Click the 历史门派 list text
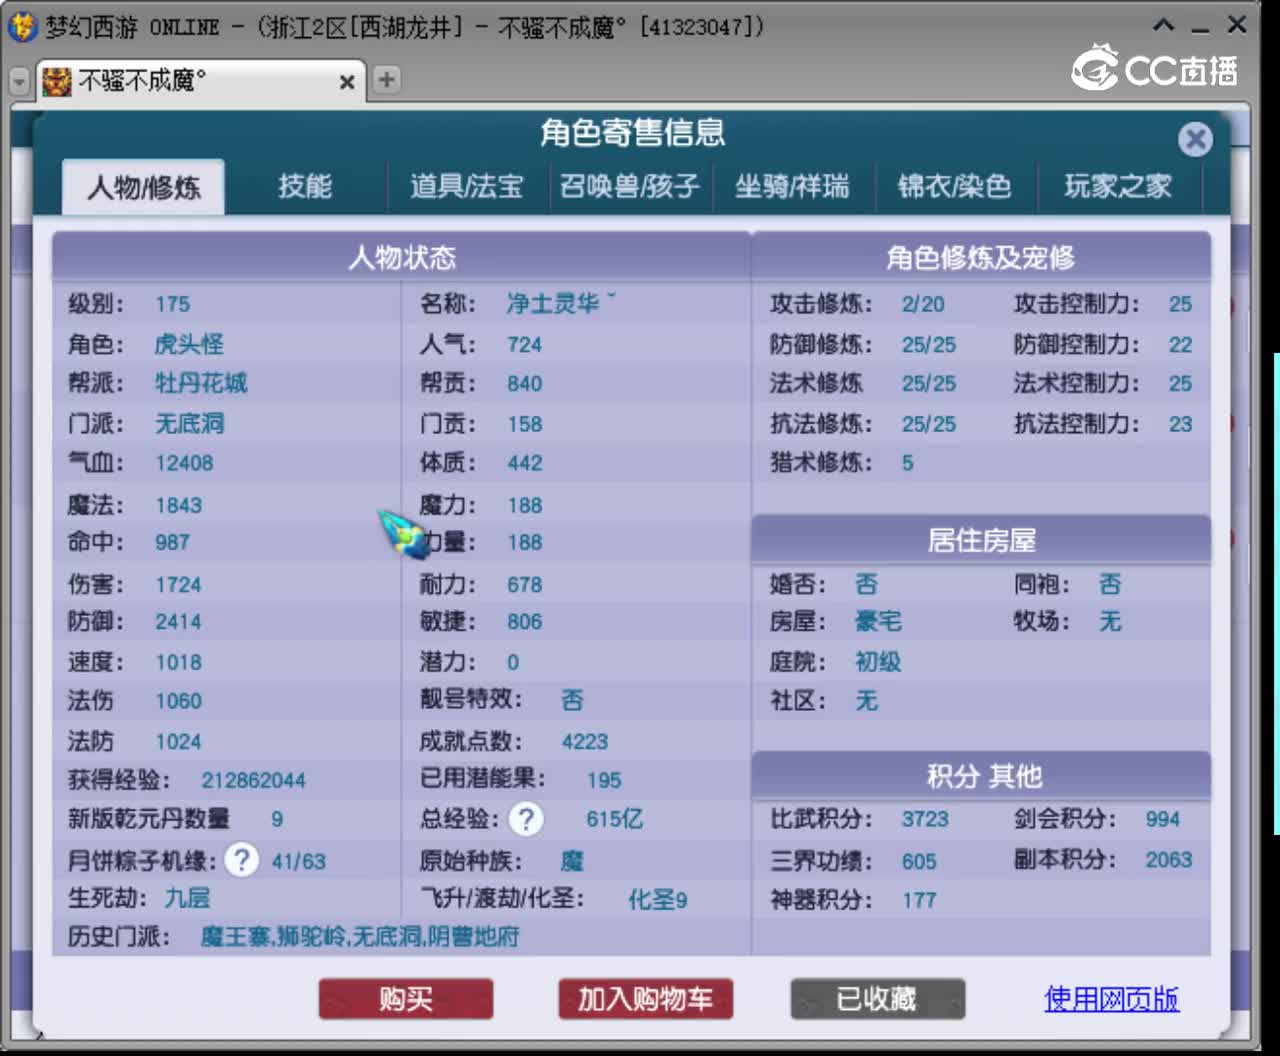This screenshot has width=1280, height=1056. tap(360, 937)
